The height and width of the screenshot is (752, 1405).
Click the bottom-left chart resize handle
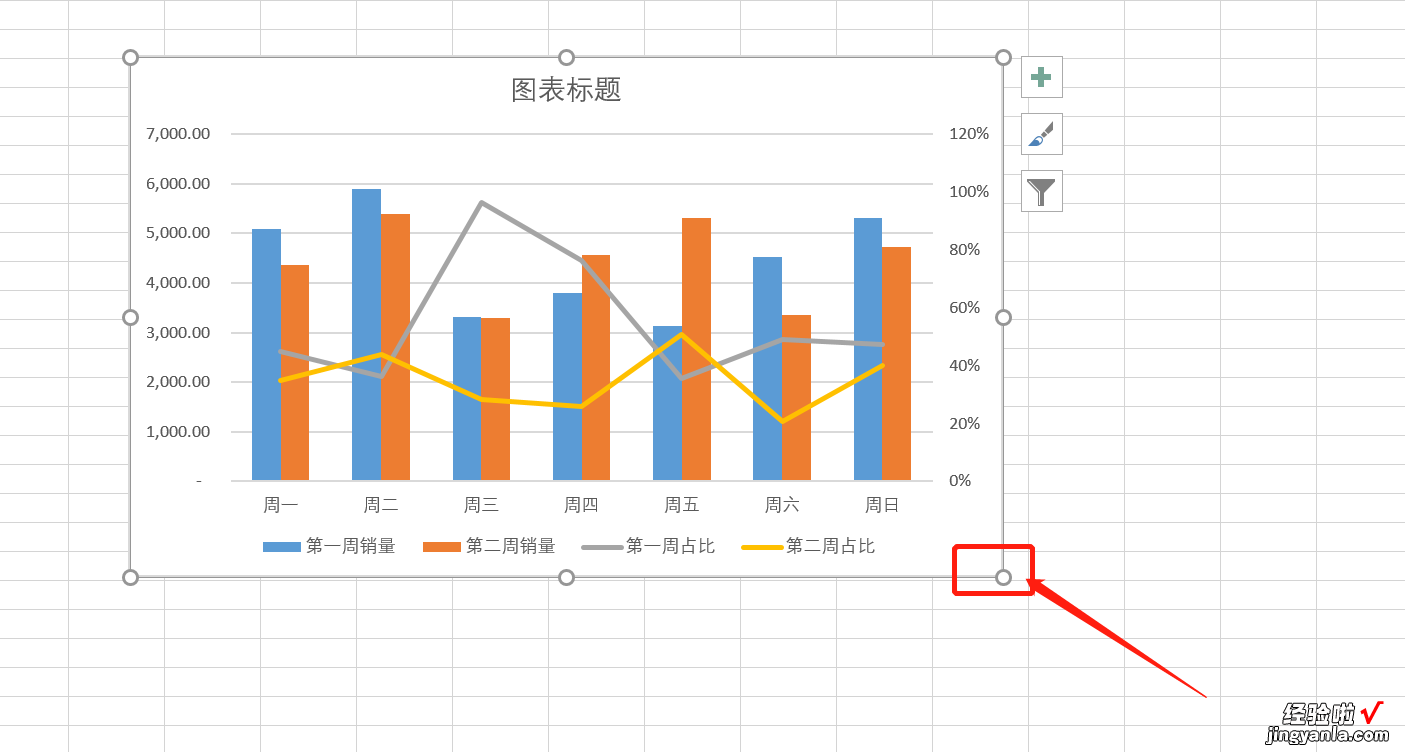click(130, 577)
